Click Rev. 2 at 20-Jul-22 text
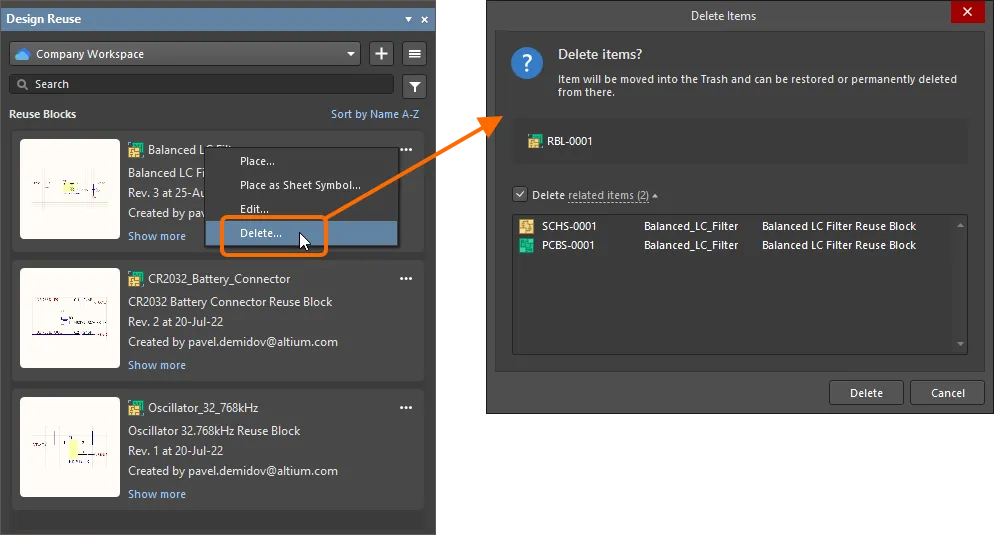994x535 pixels. point(176,322)
